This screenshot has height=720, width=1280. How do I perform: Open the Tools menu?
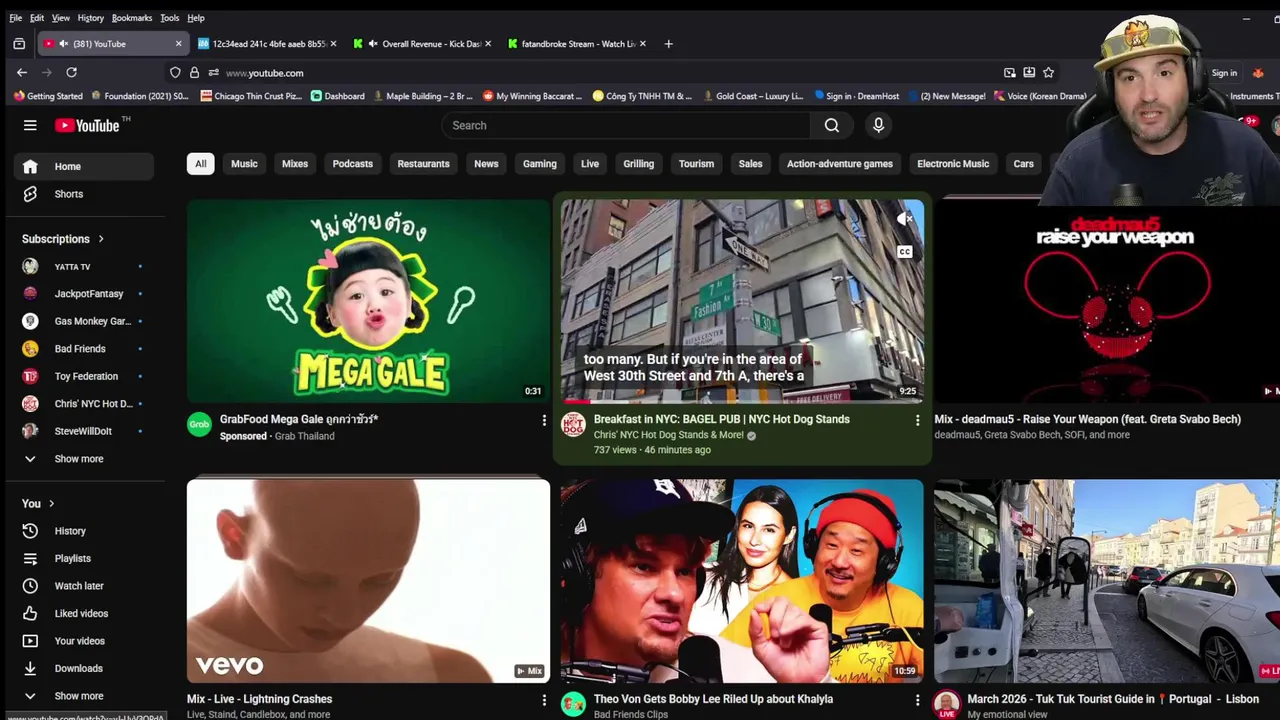169,18
